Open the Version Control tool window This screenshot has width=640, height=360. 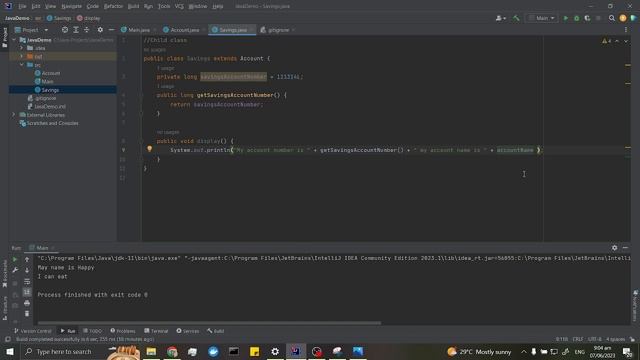pyautogui.click(x=32, y=331)
